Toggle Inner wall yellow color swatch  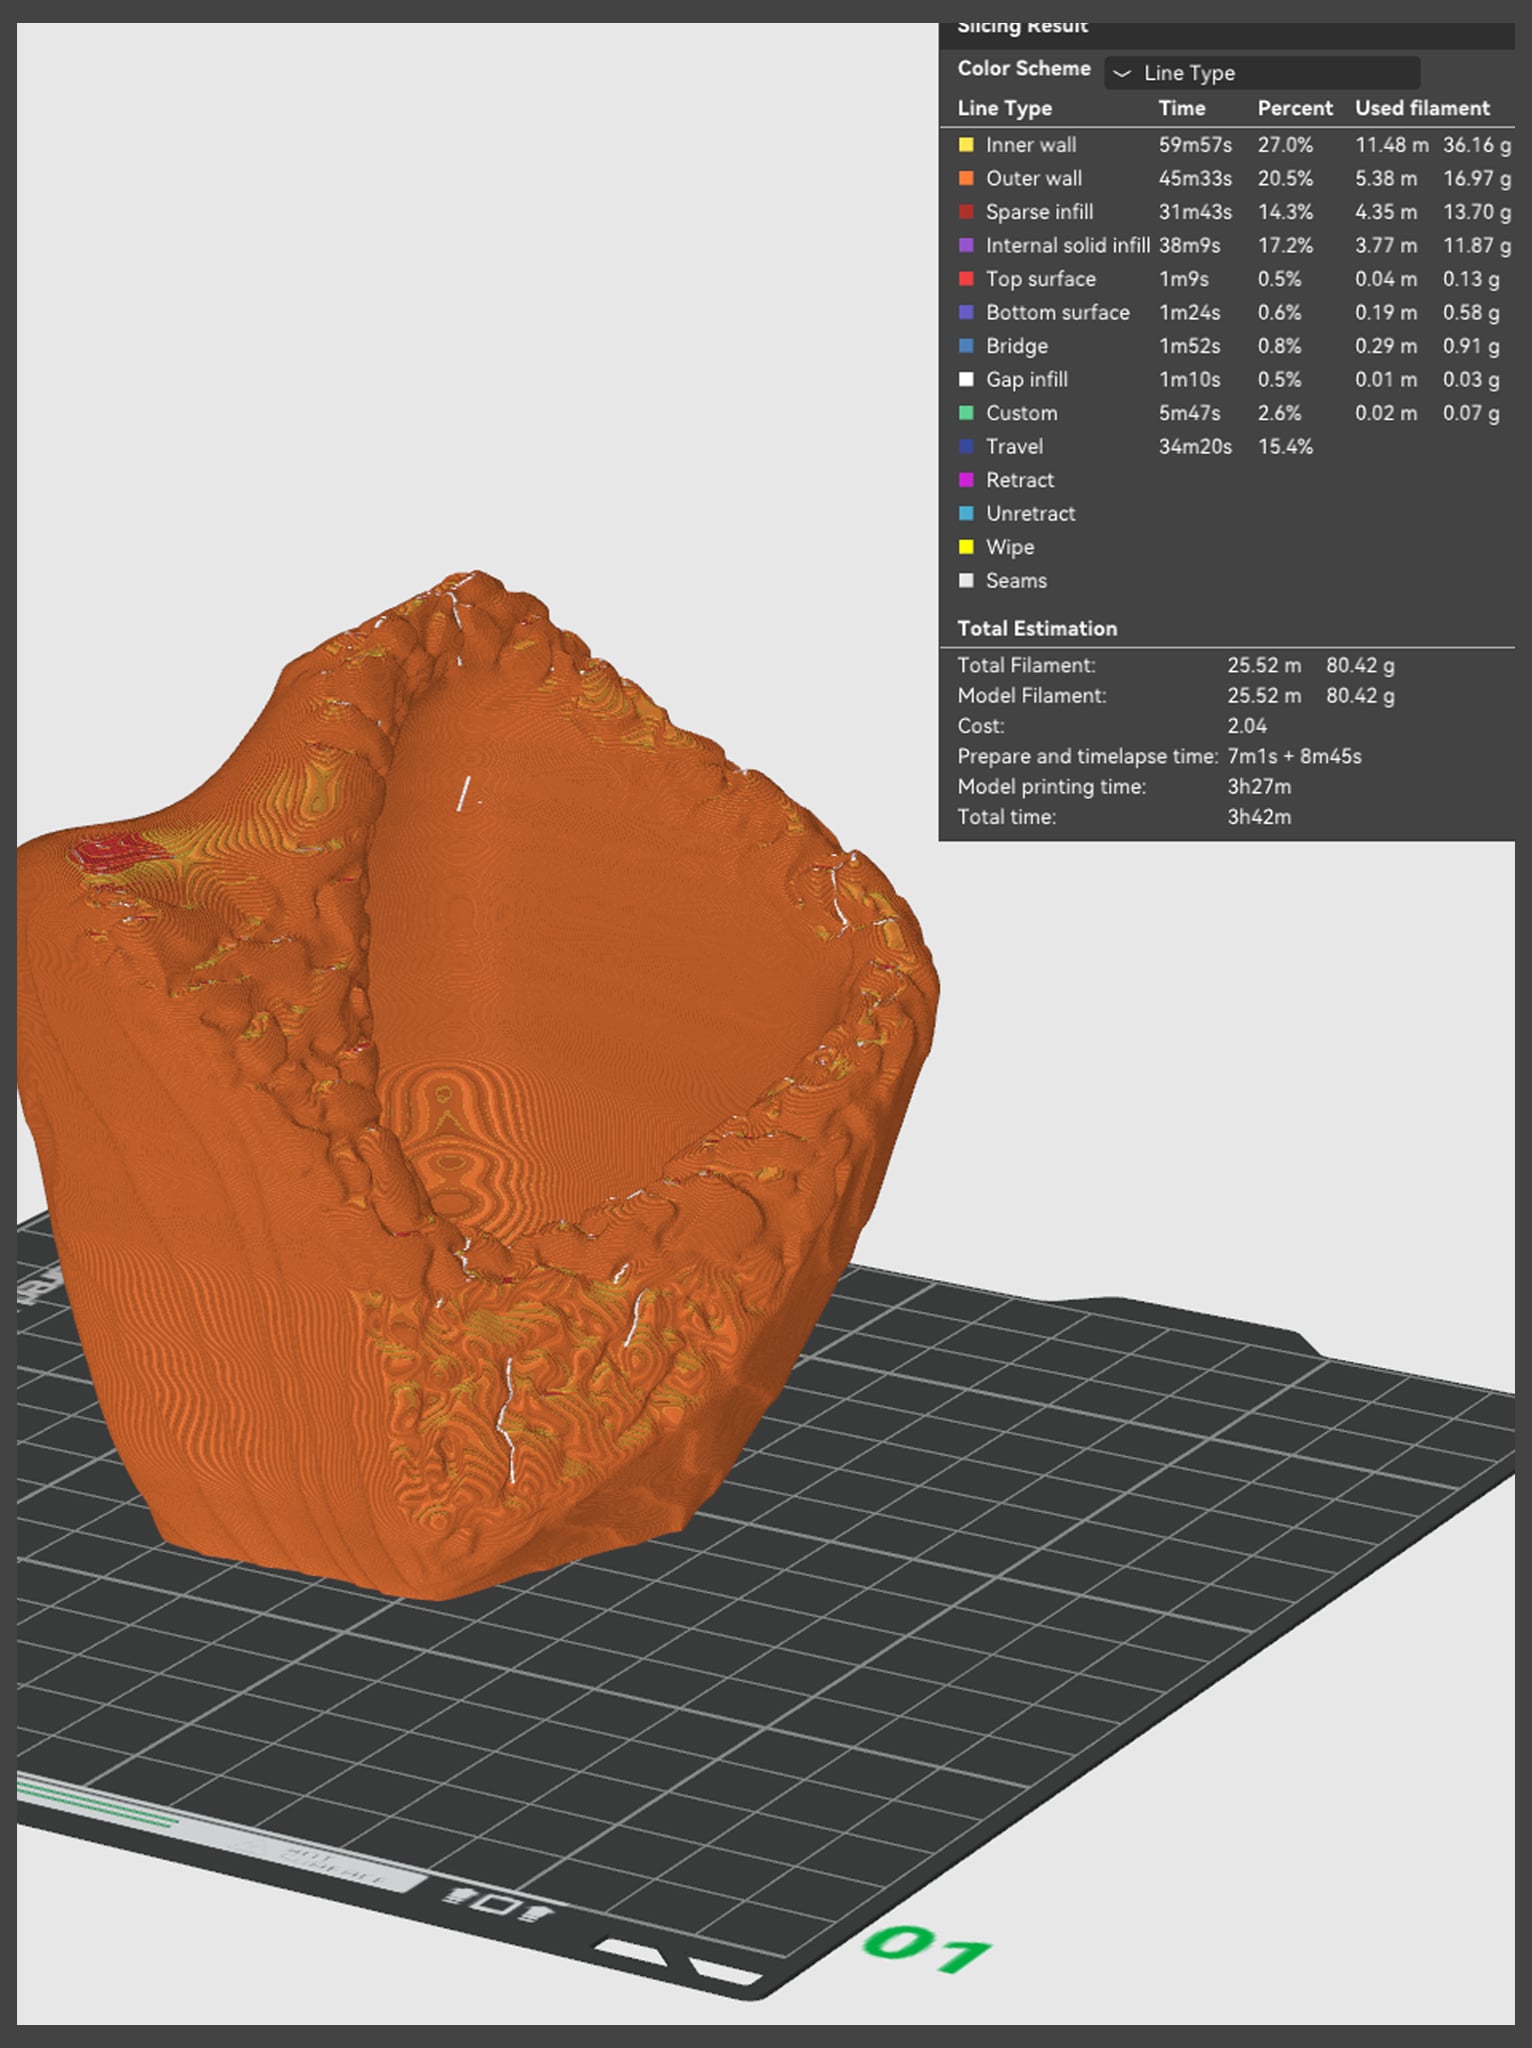pyautogui.click(x=966, y=145)
